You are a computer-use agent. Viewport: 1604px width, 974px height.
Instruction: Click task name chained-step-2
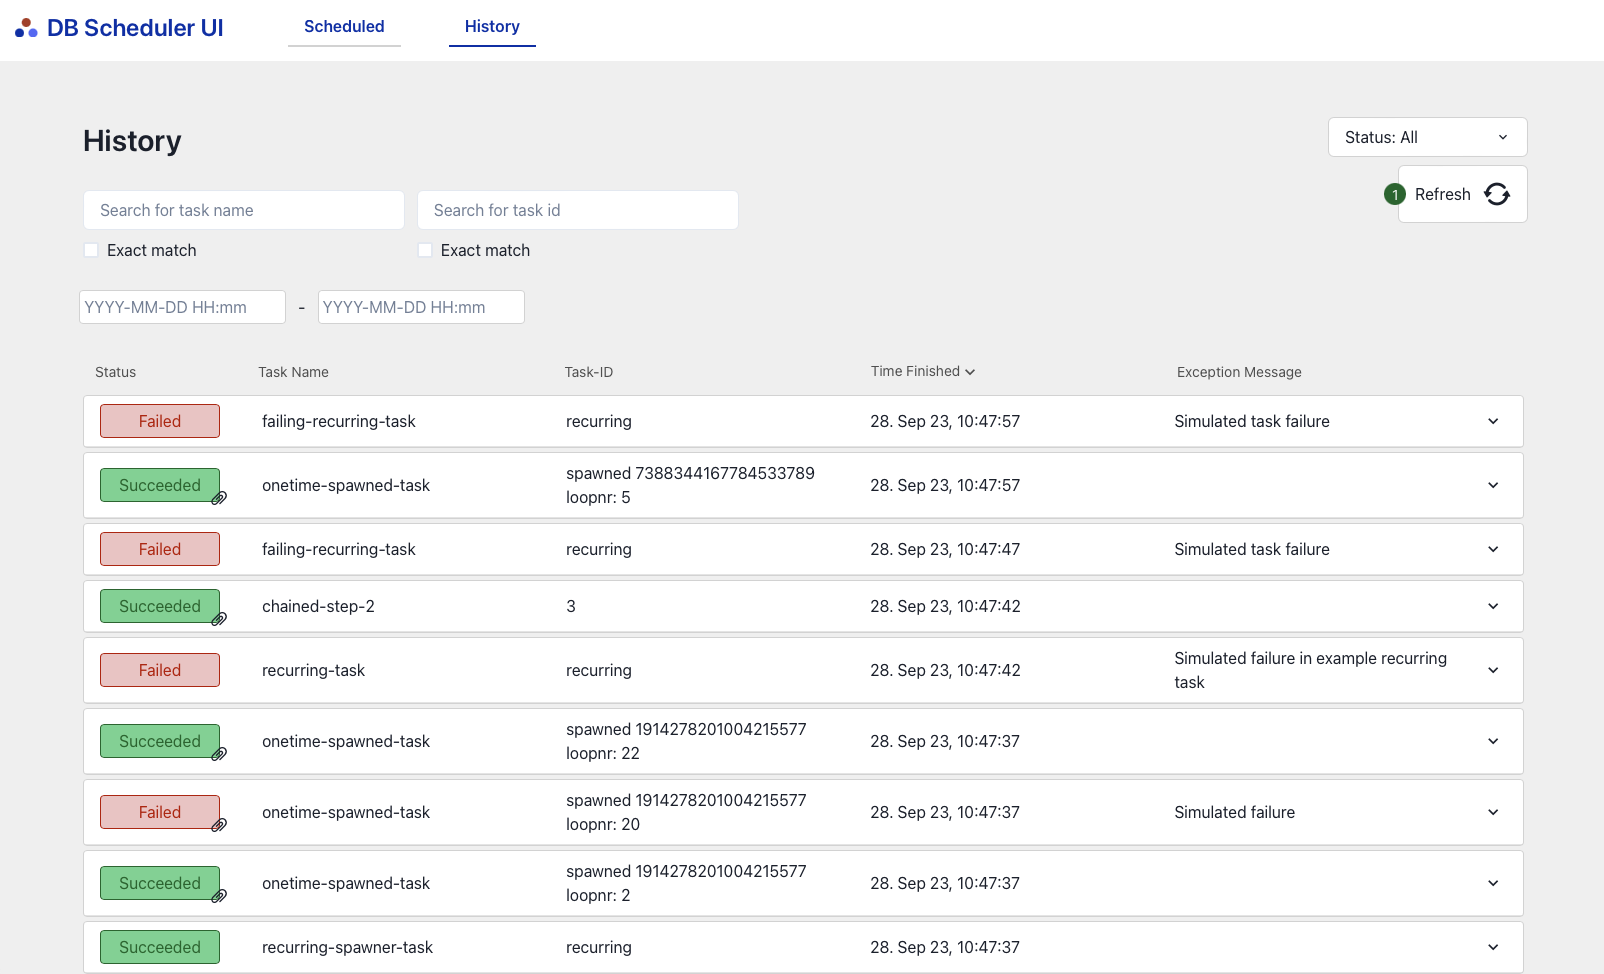(318, 606)
